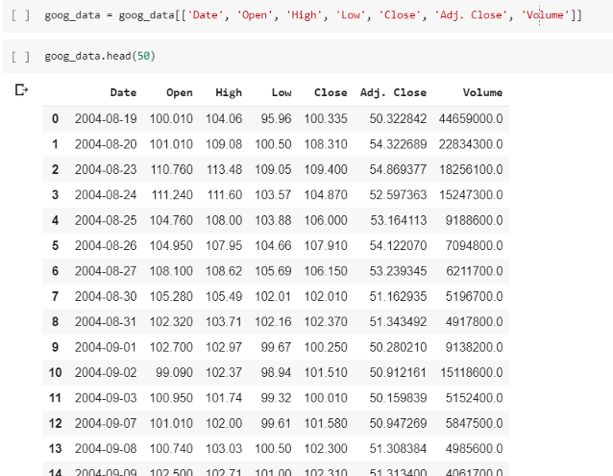Screen dimensions: 613x476
Task: Select date cell 2004-08-20
Action: [x=106, y=144]
